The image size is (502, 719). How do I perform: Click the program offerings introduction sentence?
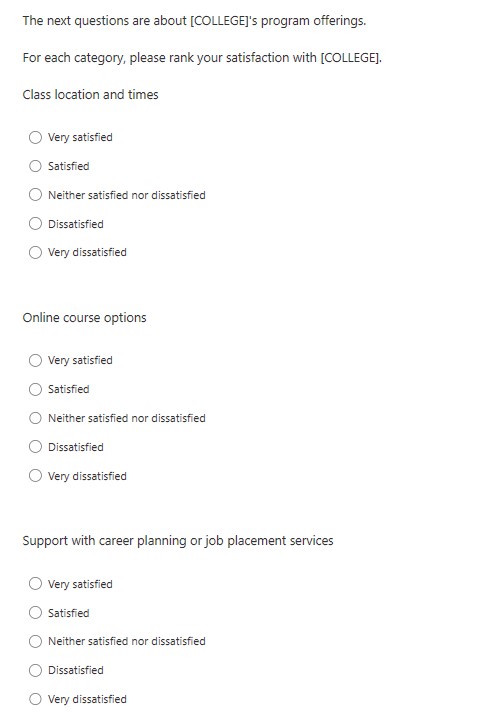[x=194, y=21]
